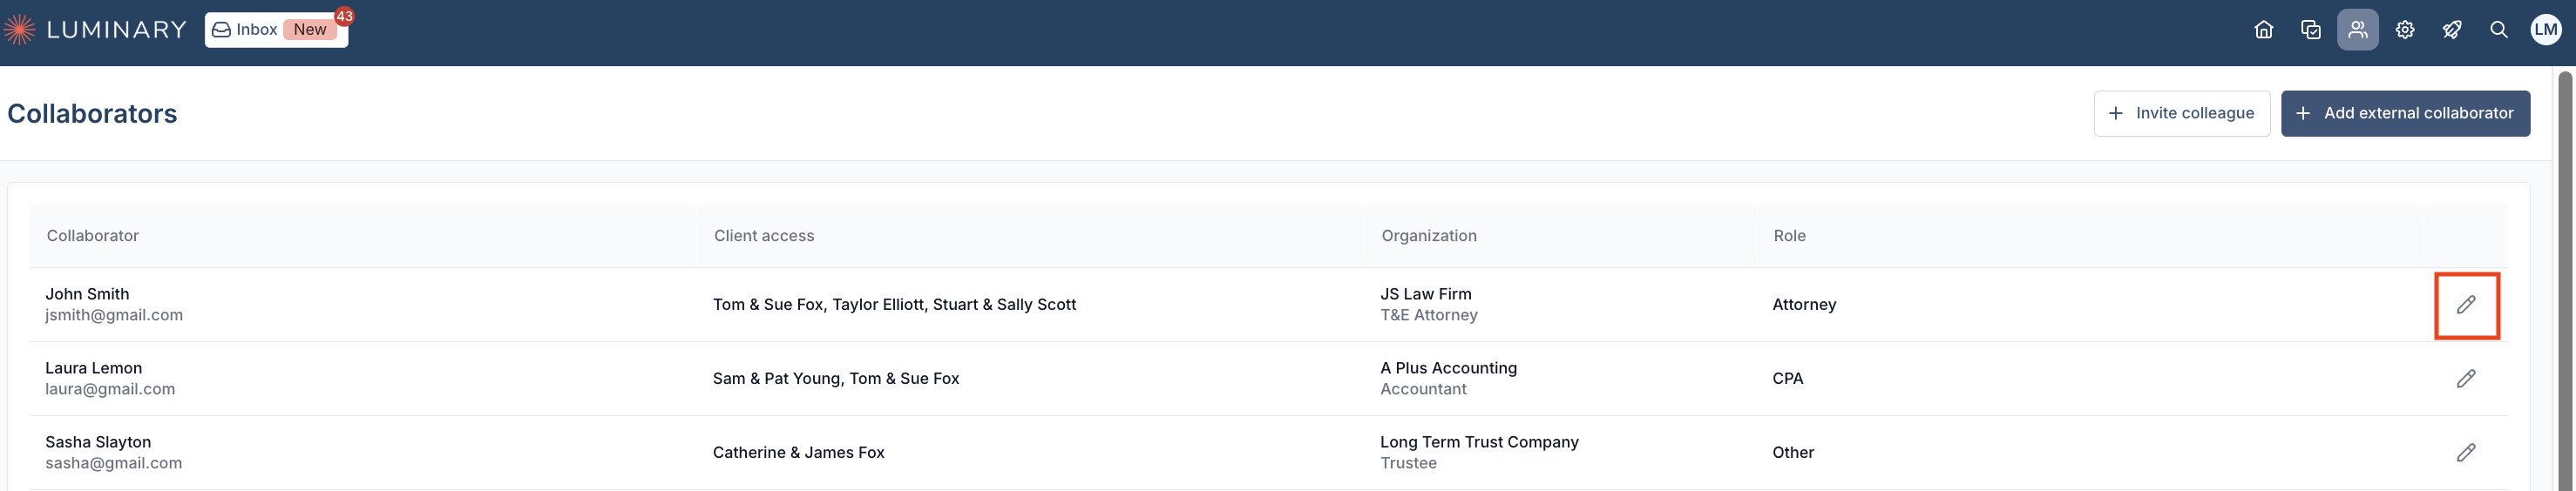Image resolution: width=2576 pixels, height=491 pixels.
Task: Select the collaborators people icon
Action: pyautogui.click(x=2357, y=30)
